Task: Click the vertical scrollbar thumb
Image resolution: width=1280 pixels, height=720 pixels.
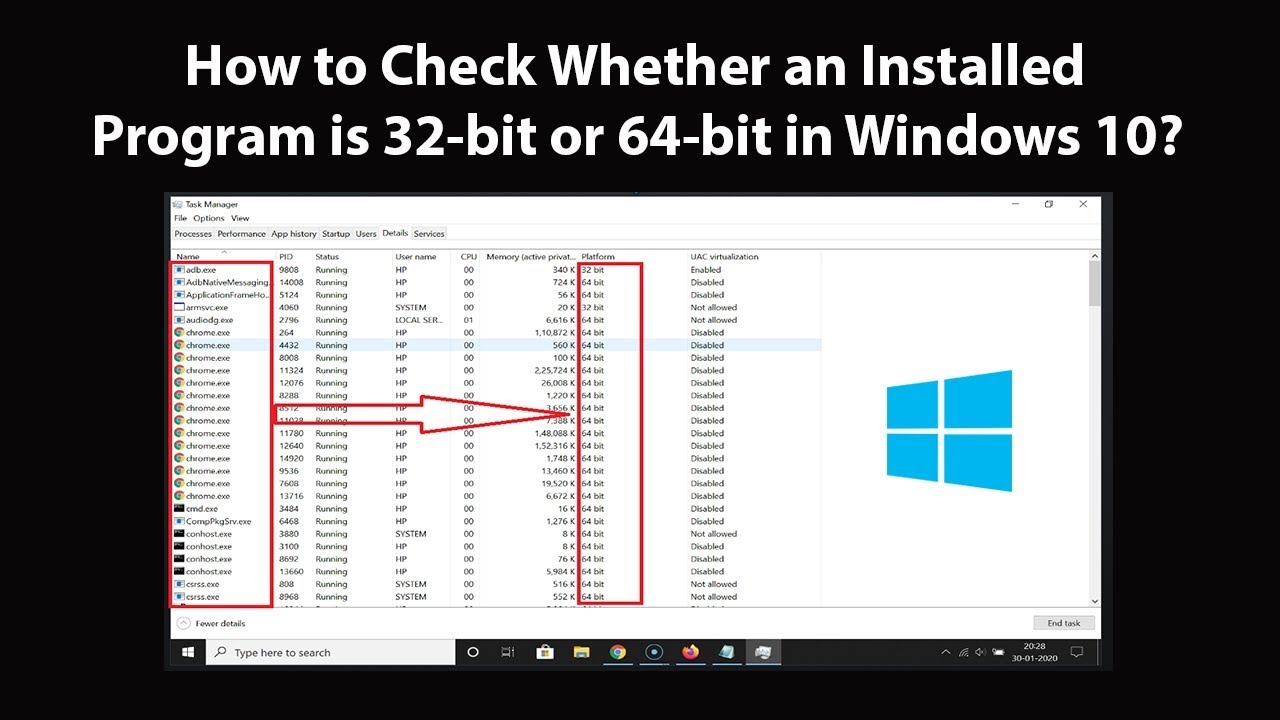Action: 1094,285
